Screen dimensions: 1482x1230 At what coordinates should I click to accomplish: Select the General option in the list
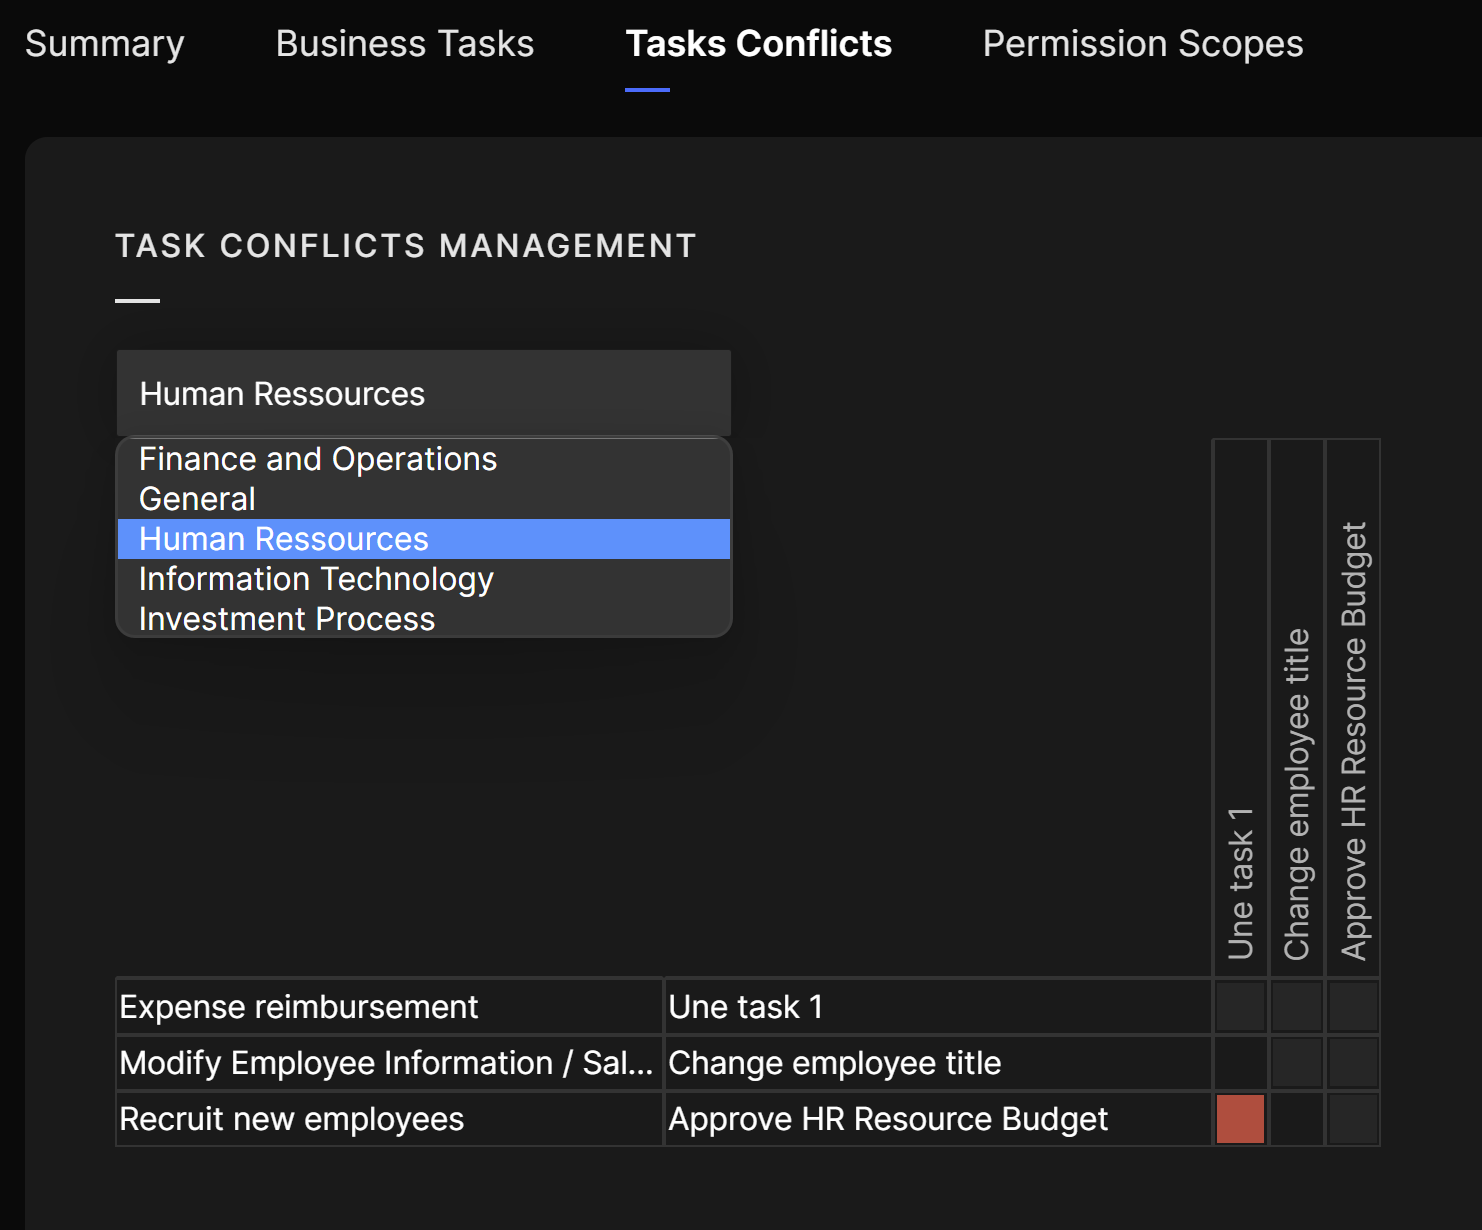tap(198, 499)
